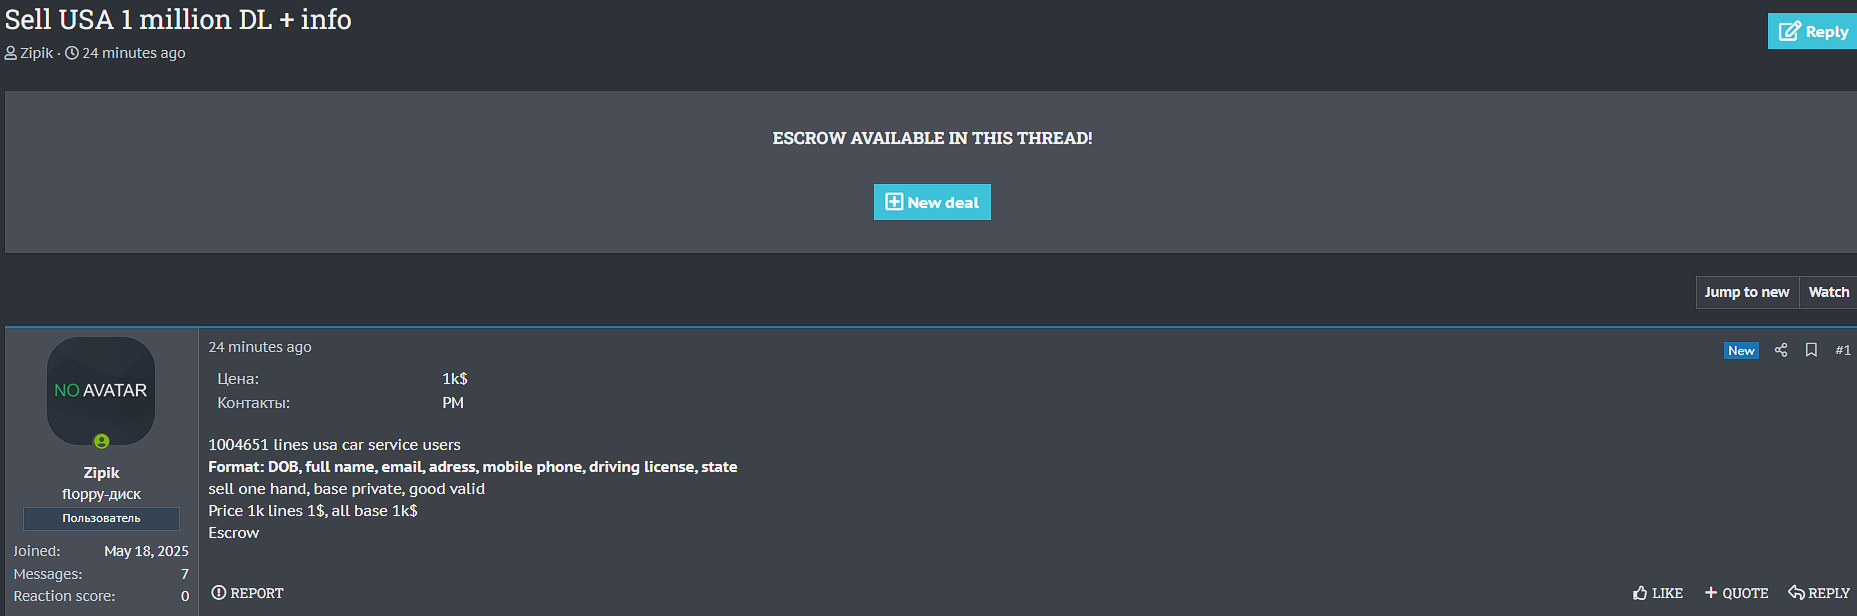The height and width of the screenshot is (616, 1857).
Task: Like the post with the thumbs-up icon
Action: 1640,593
